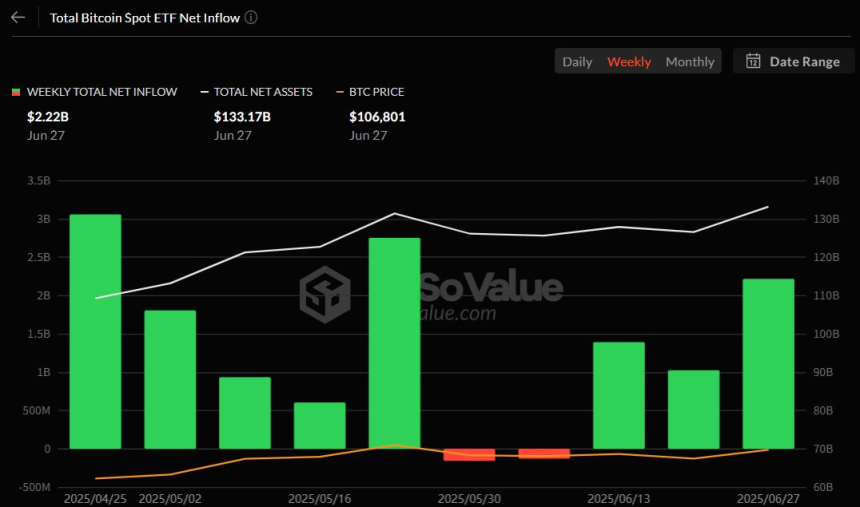This screenshot has height=507, width=860.
Task: Click the red outflow bar for 2025/05/30
Action: pos(469,454)
